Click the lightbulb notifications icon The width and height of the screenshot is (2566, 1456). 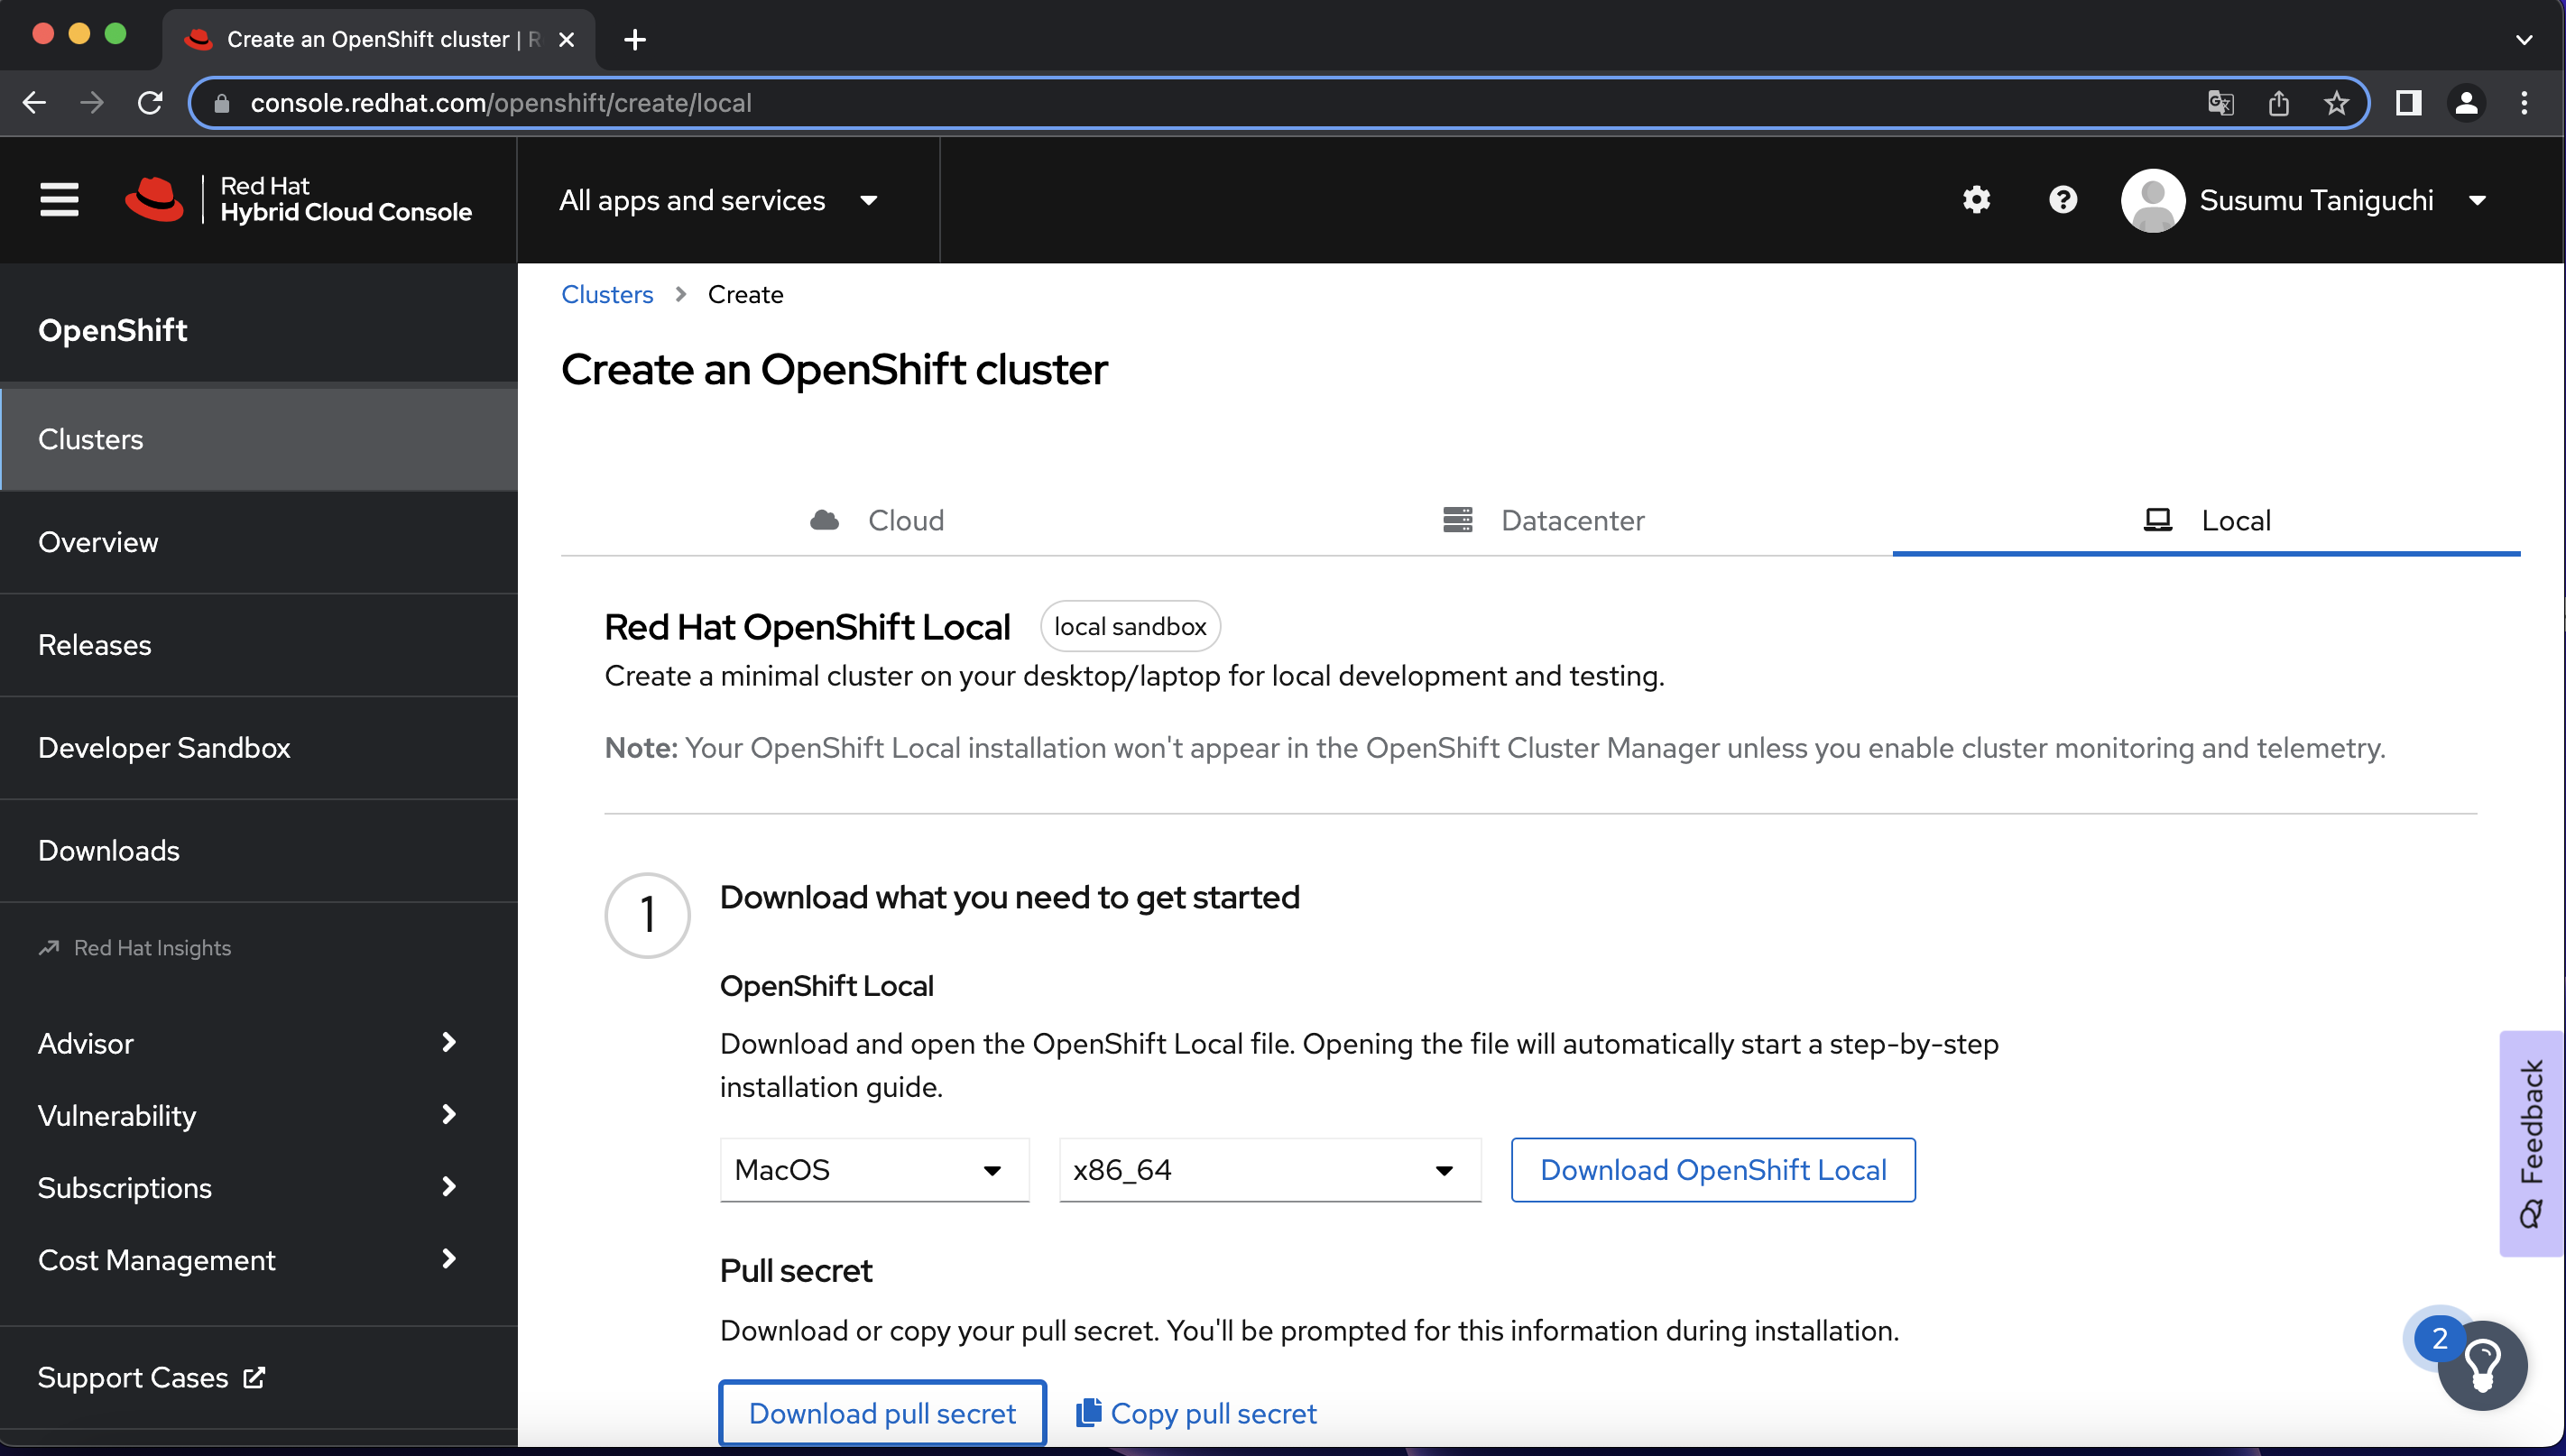click(2482, 1365)
